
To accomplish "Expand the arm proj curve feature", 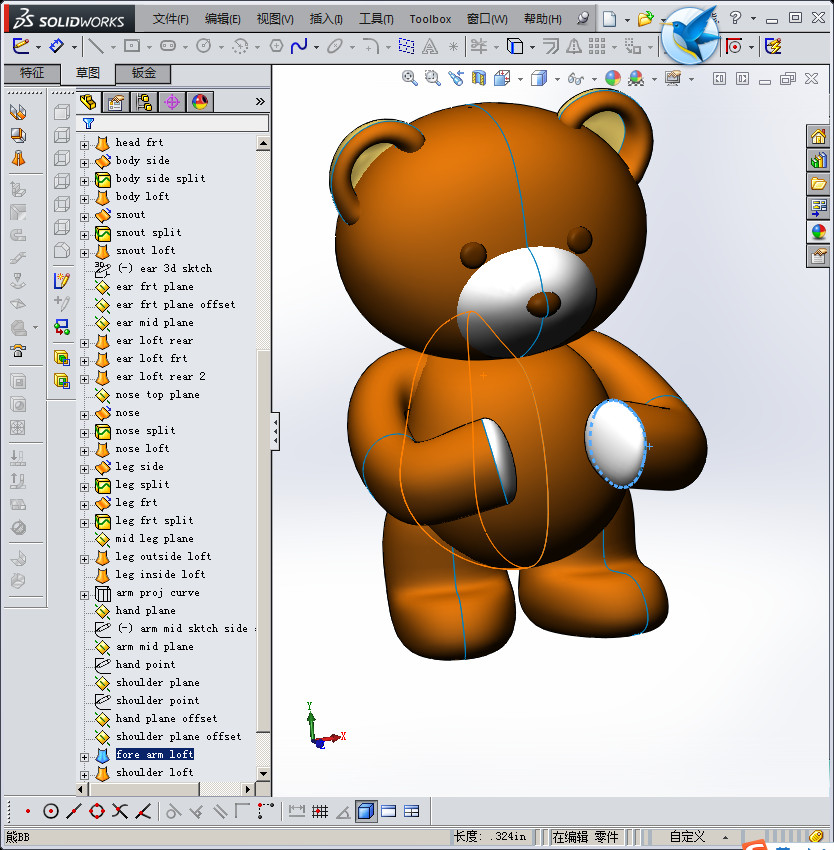I will pyautogui.click(x=85, y=595).
